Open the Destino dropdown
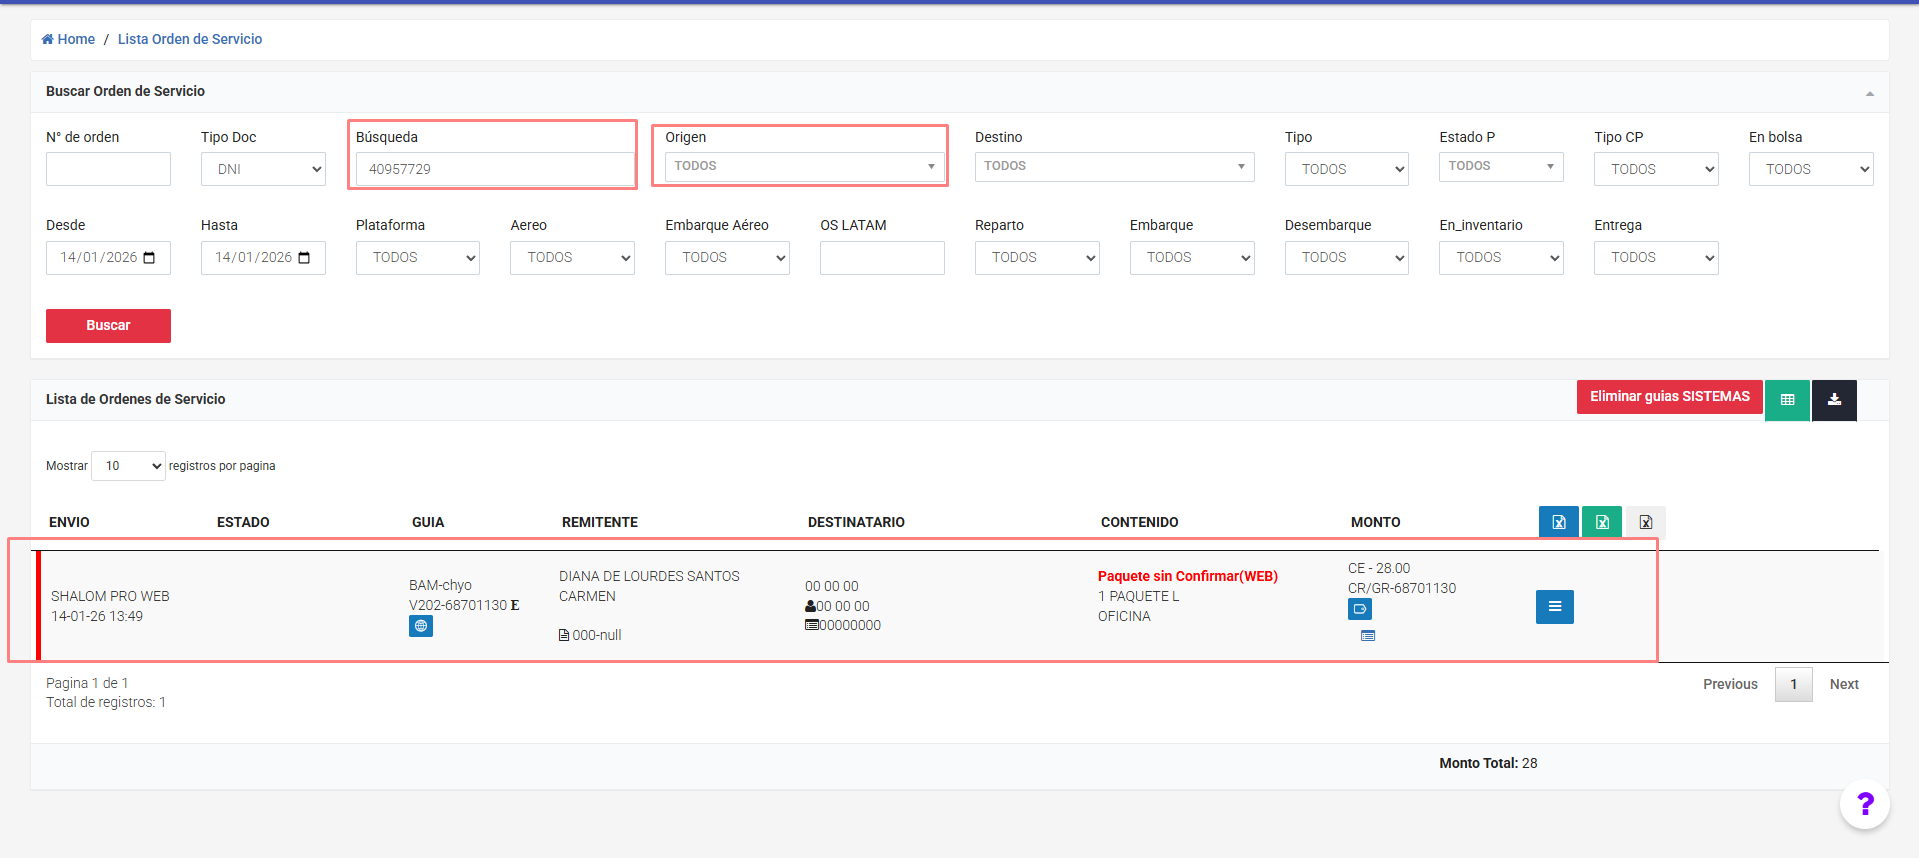 pos(1114,166)
